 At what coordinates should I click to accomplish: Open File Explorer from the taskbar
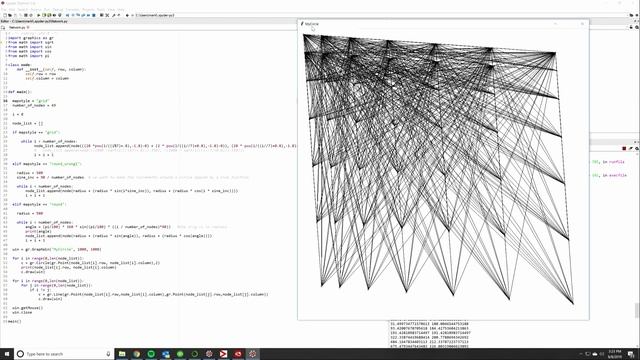(122, 354)
